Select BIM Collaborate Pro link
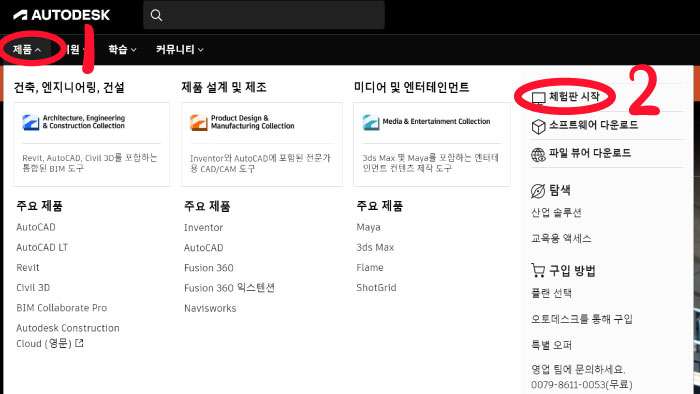Screen dimensions: 700x394 [x=62, y=307]
